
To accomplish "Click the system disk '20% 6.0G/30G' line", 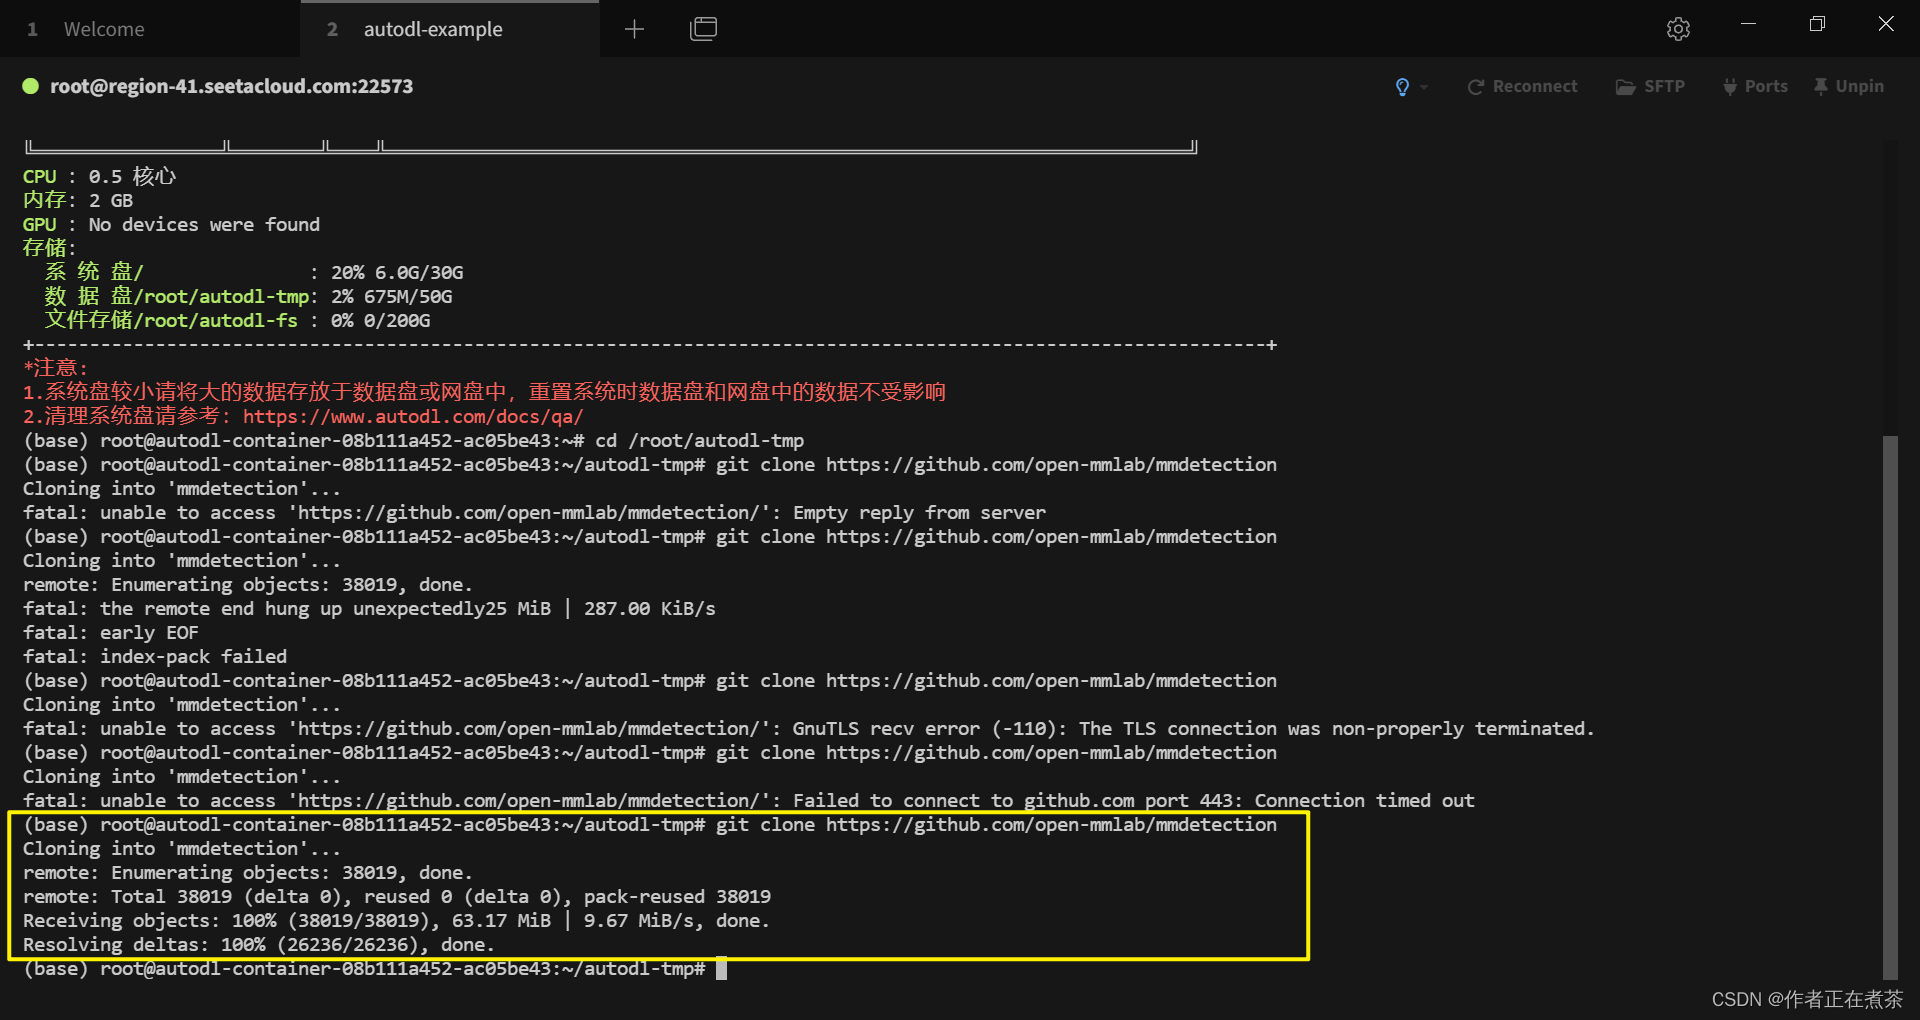I will (254, 273).
